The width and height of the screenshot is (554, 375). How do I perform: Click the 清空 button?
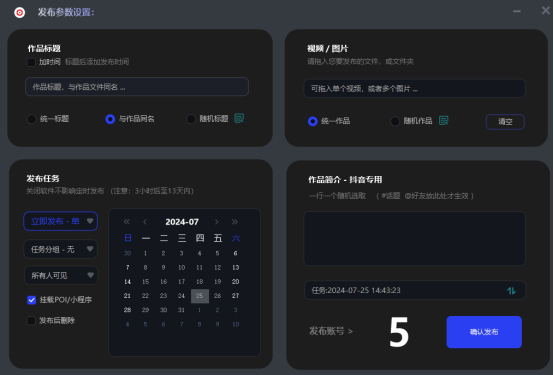pos(505,122)
